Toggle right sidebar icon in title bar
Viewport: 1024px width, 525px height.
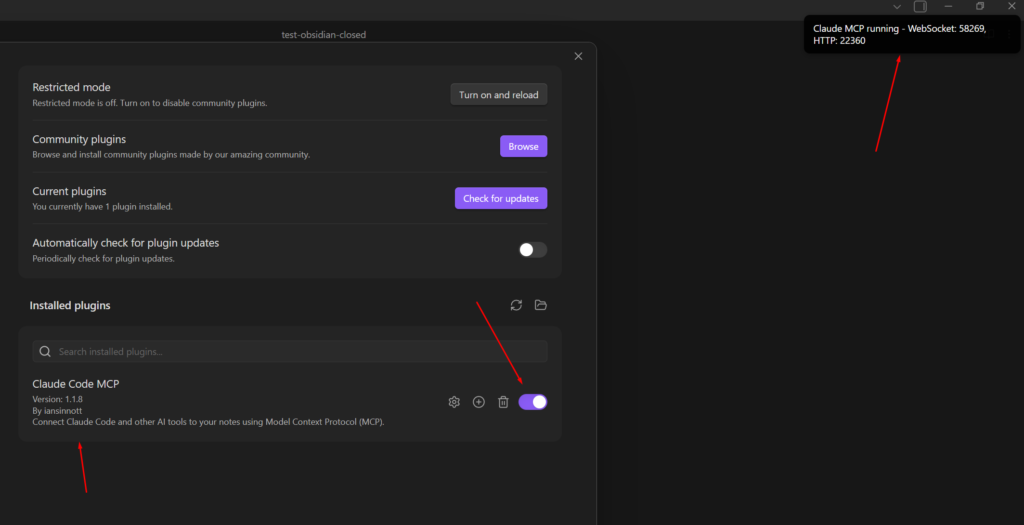(920, 7)
